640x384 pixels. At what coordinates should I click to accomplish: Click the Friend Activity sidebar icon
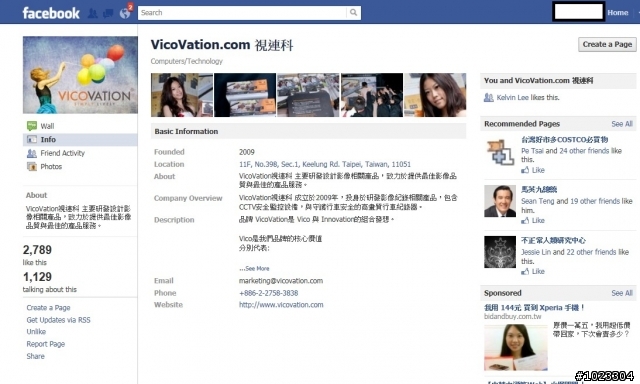[32, 153]
